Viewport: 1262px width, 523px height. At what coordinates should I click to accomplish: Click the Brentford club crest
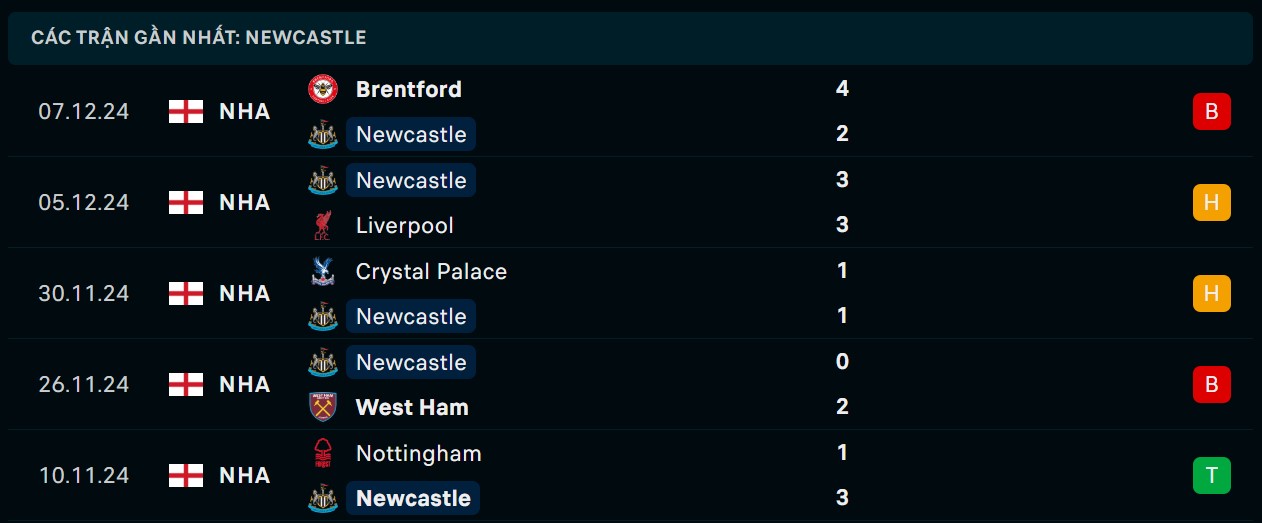tap(323, 90)
